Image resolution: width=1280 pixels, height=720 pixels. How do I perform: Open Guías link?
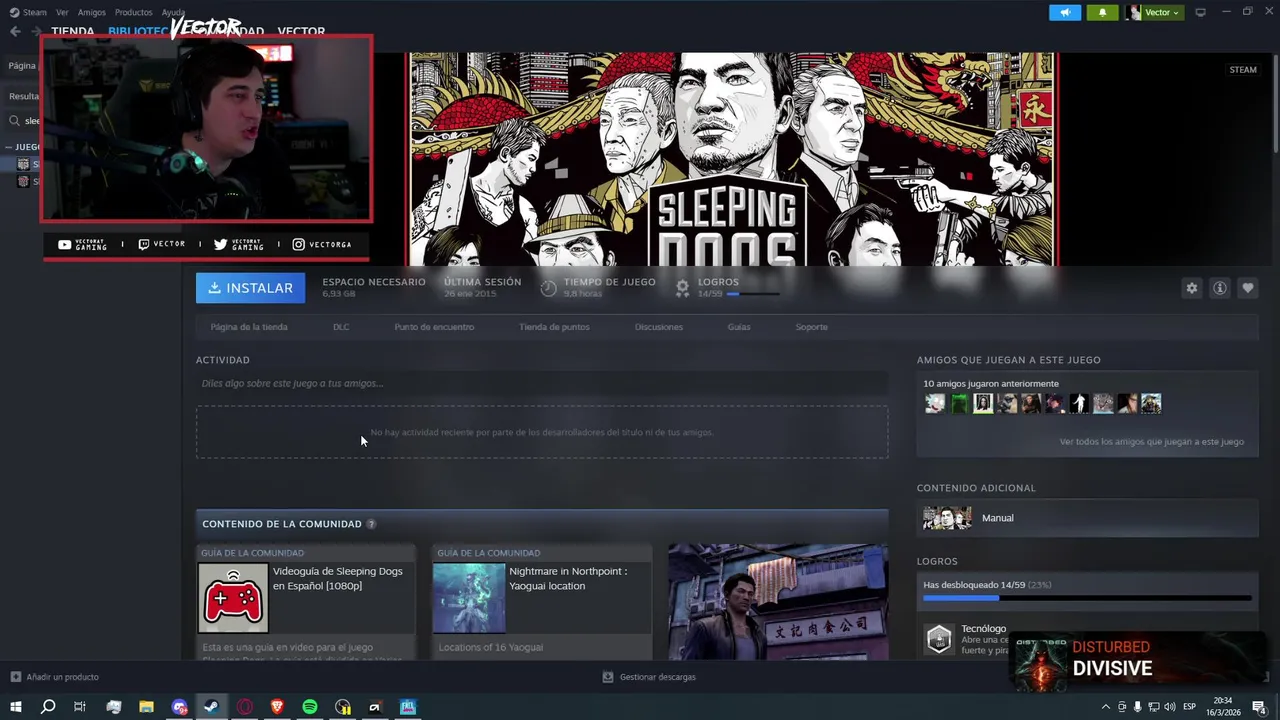(739, 327)
